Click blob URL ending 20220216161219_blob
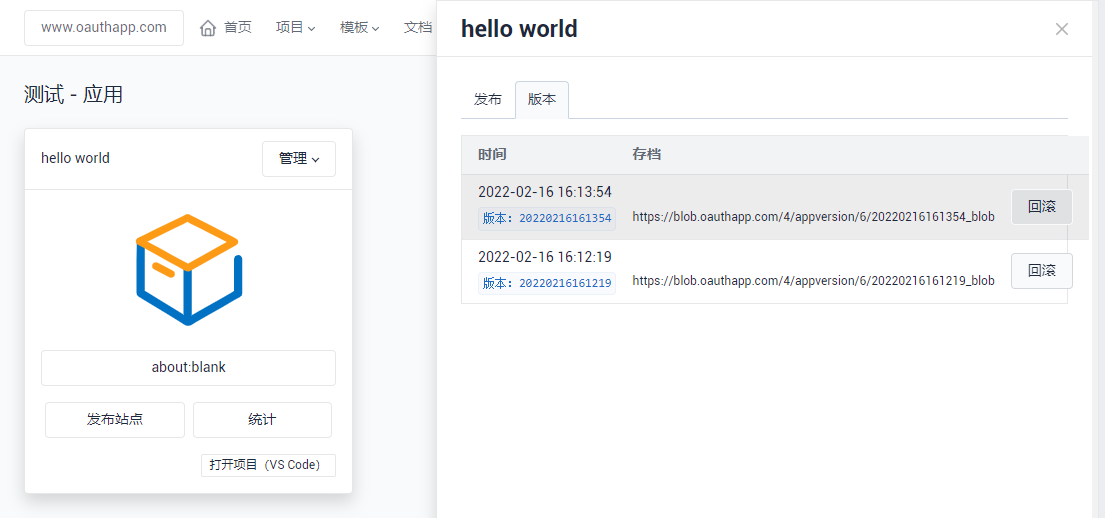1105x518 pixels. pyautogui.click(x=813, y=280)
